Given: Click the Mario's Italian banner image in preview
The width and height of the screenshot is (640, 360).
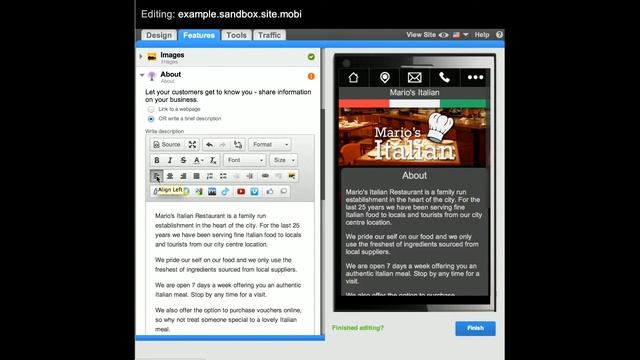Looking at the screenshot, I should point(414,138).
